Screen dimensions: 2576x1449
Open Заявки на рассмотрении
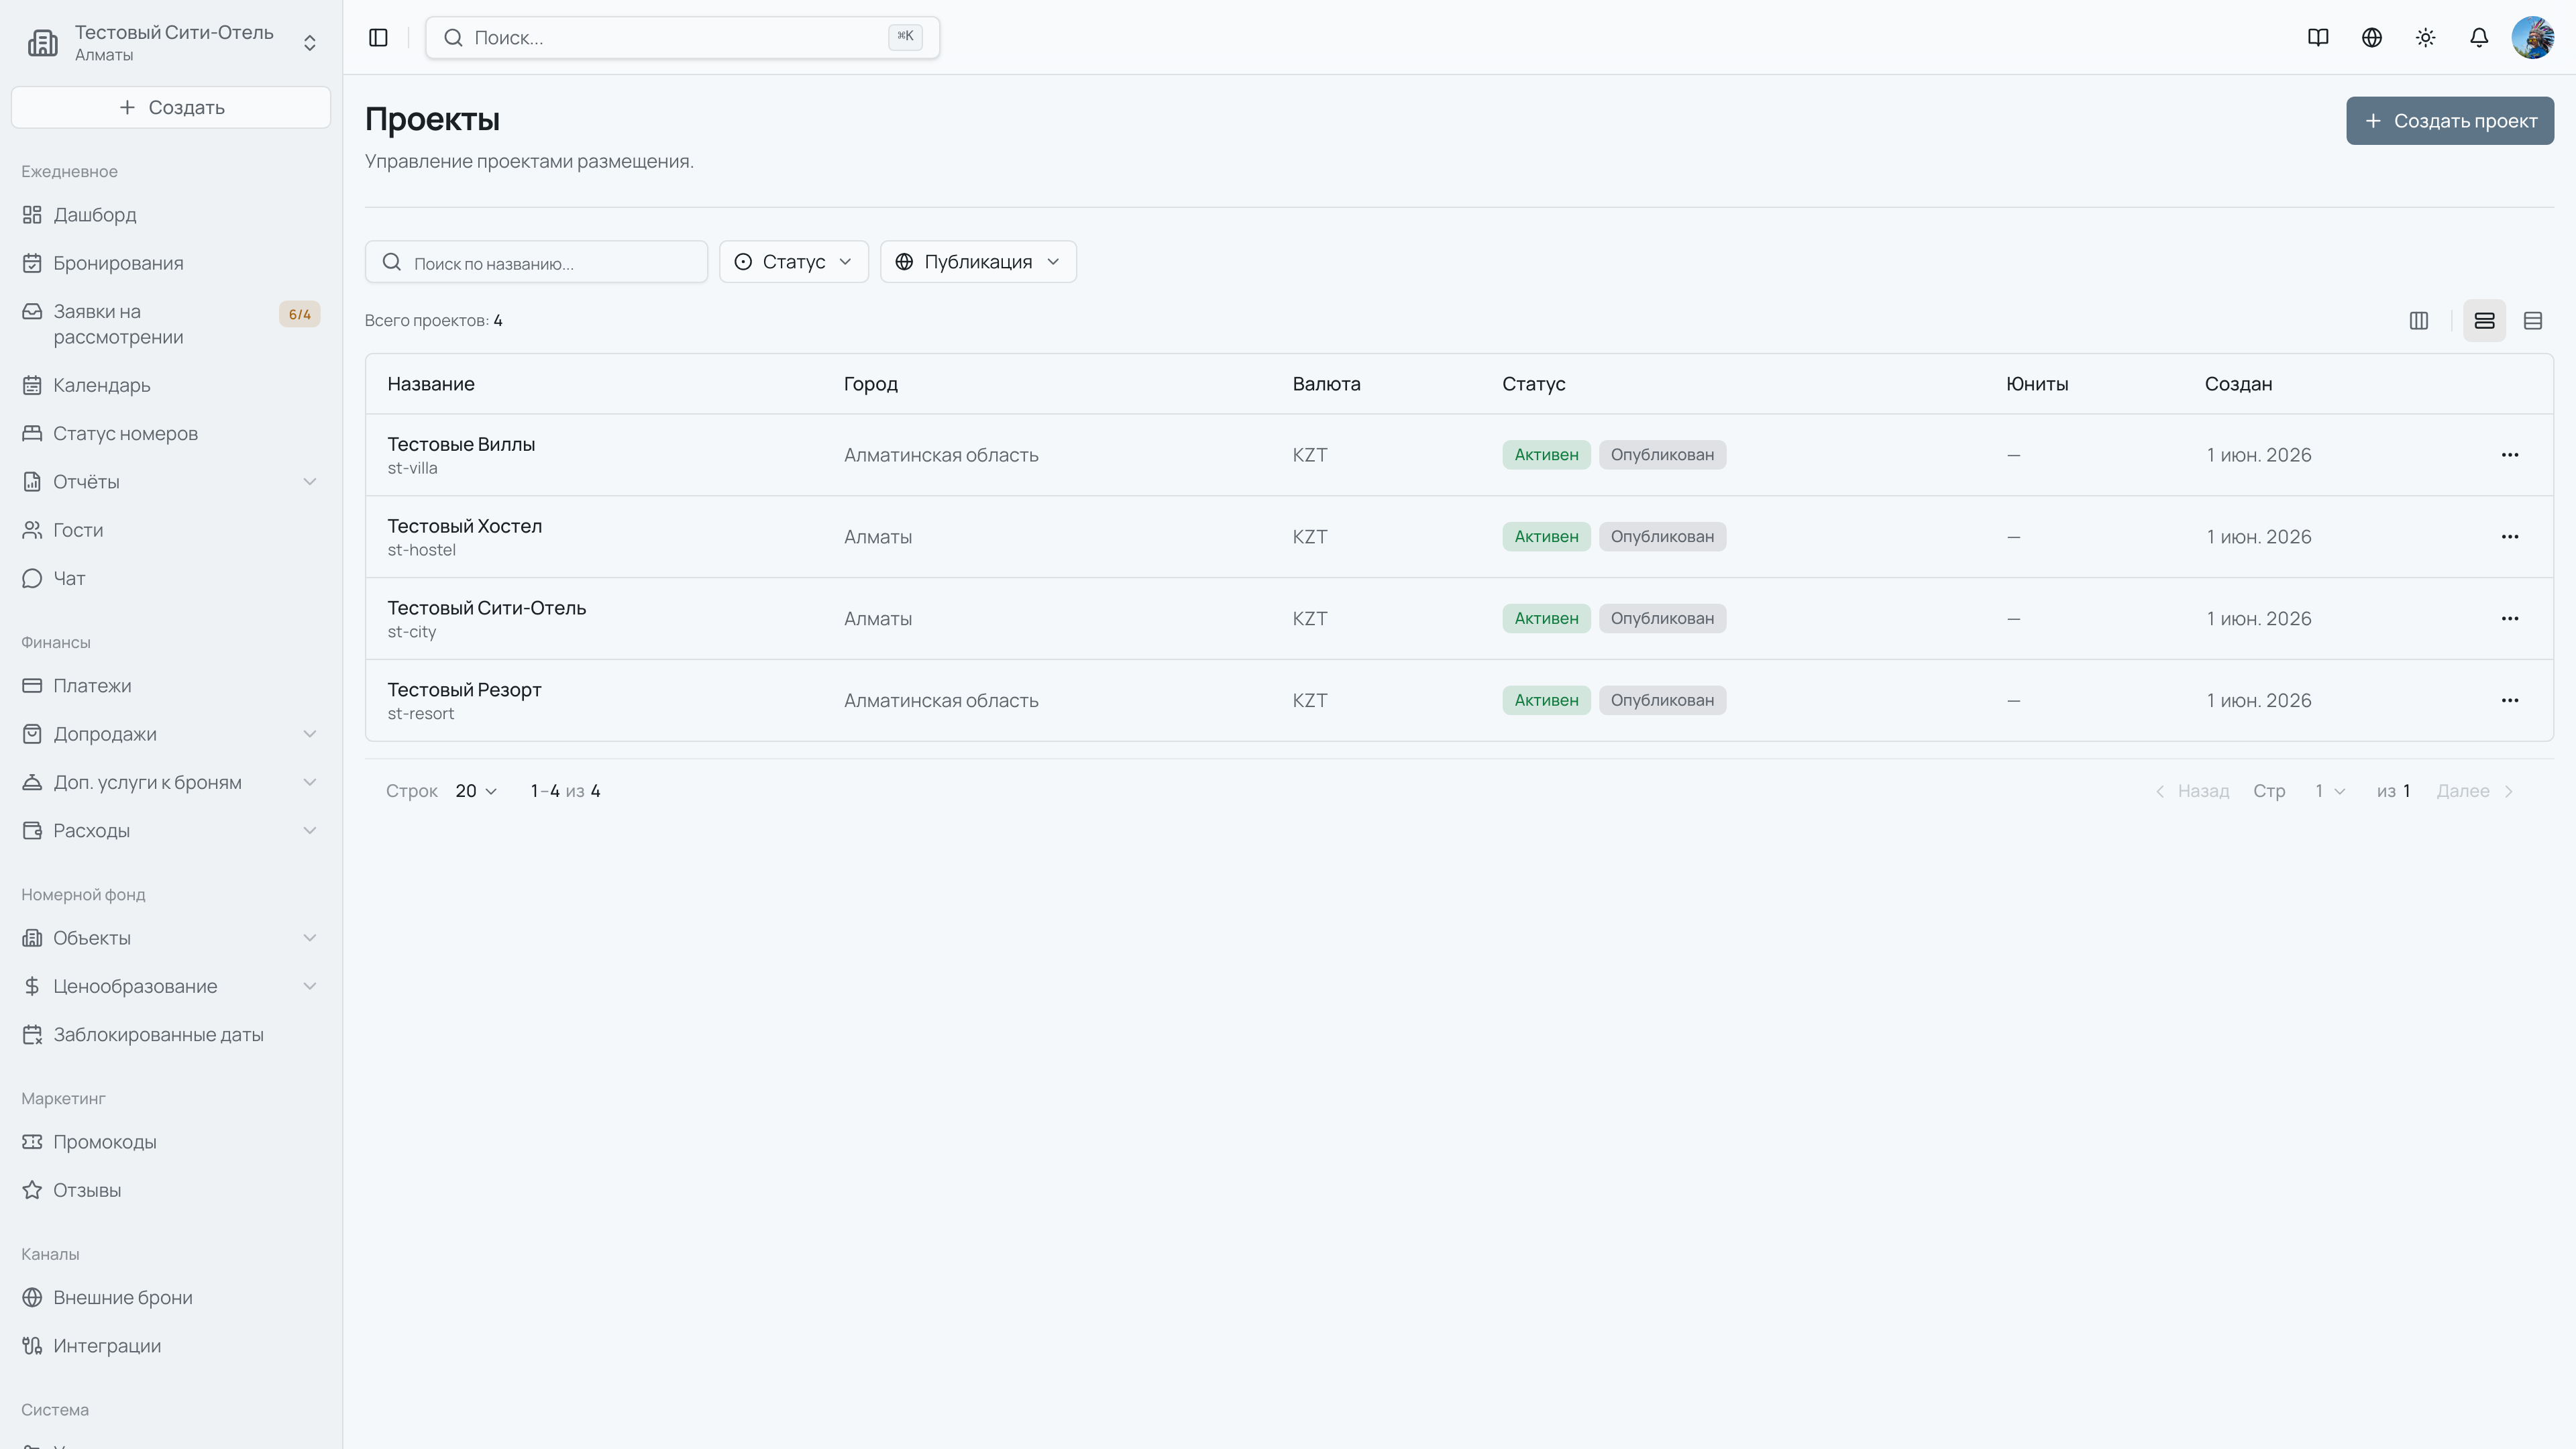(171, 324)
